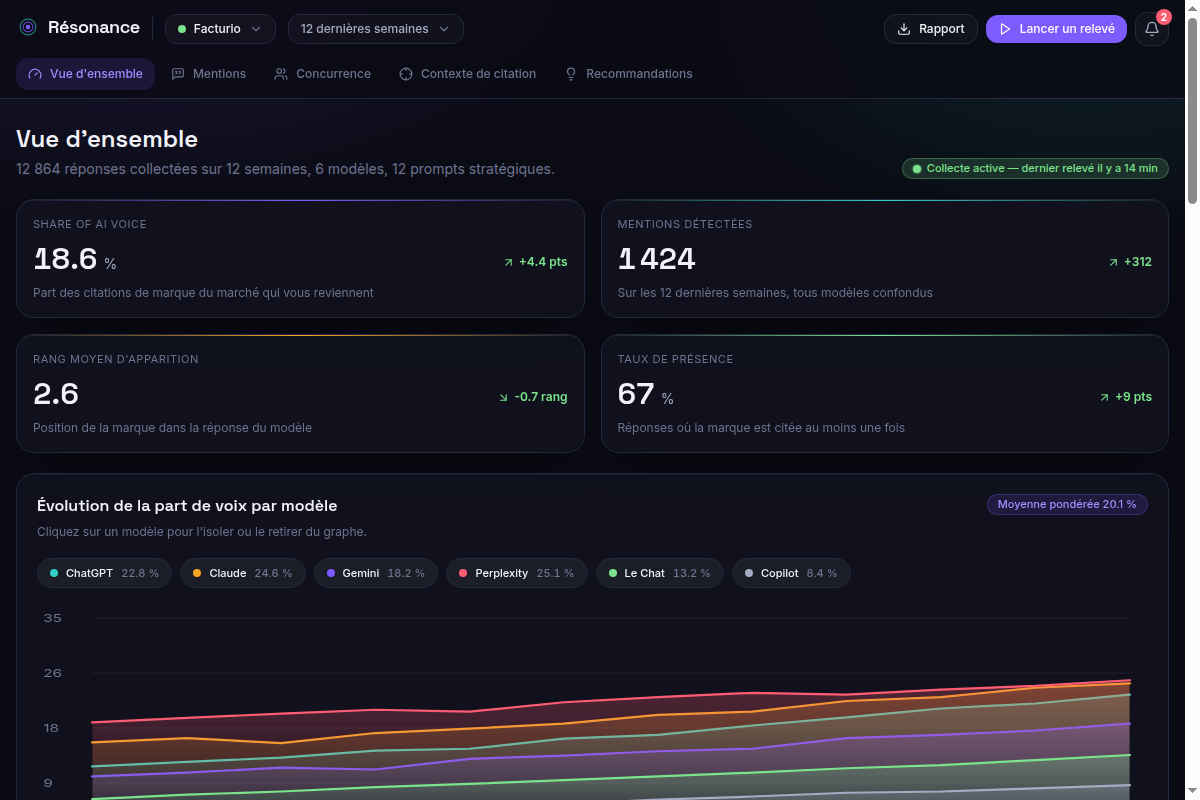Image resolution: width=1200 pixels, height=800 pixels.
Task: Click the Vue d'ensemble page title
Action: click(x=107, y=139)
